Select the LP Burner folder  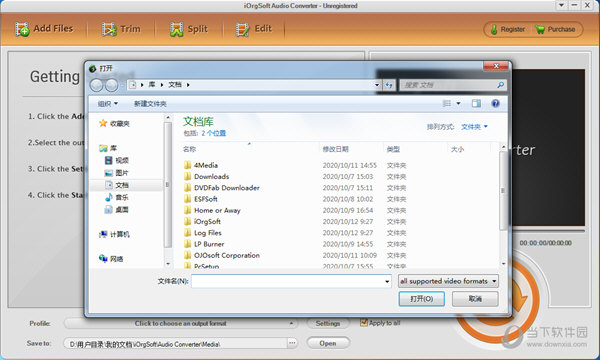[x=204, y=244]
